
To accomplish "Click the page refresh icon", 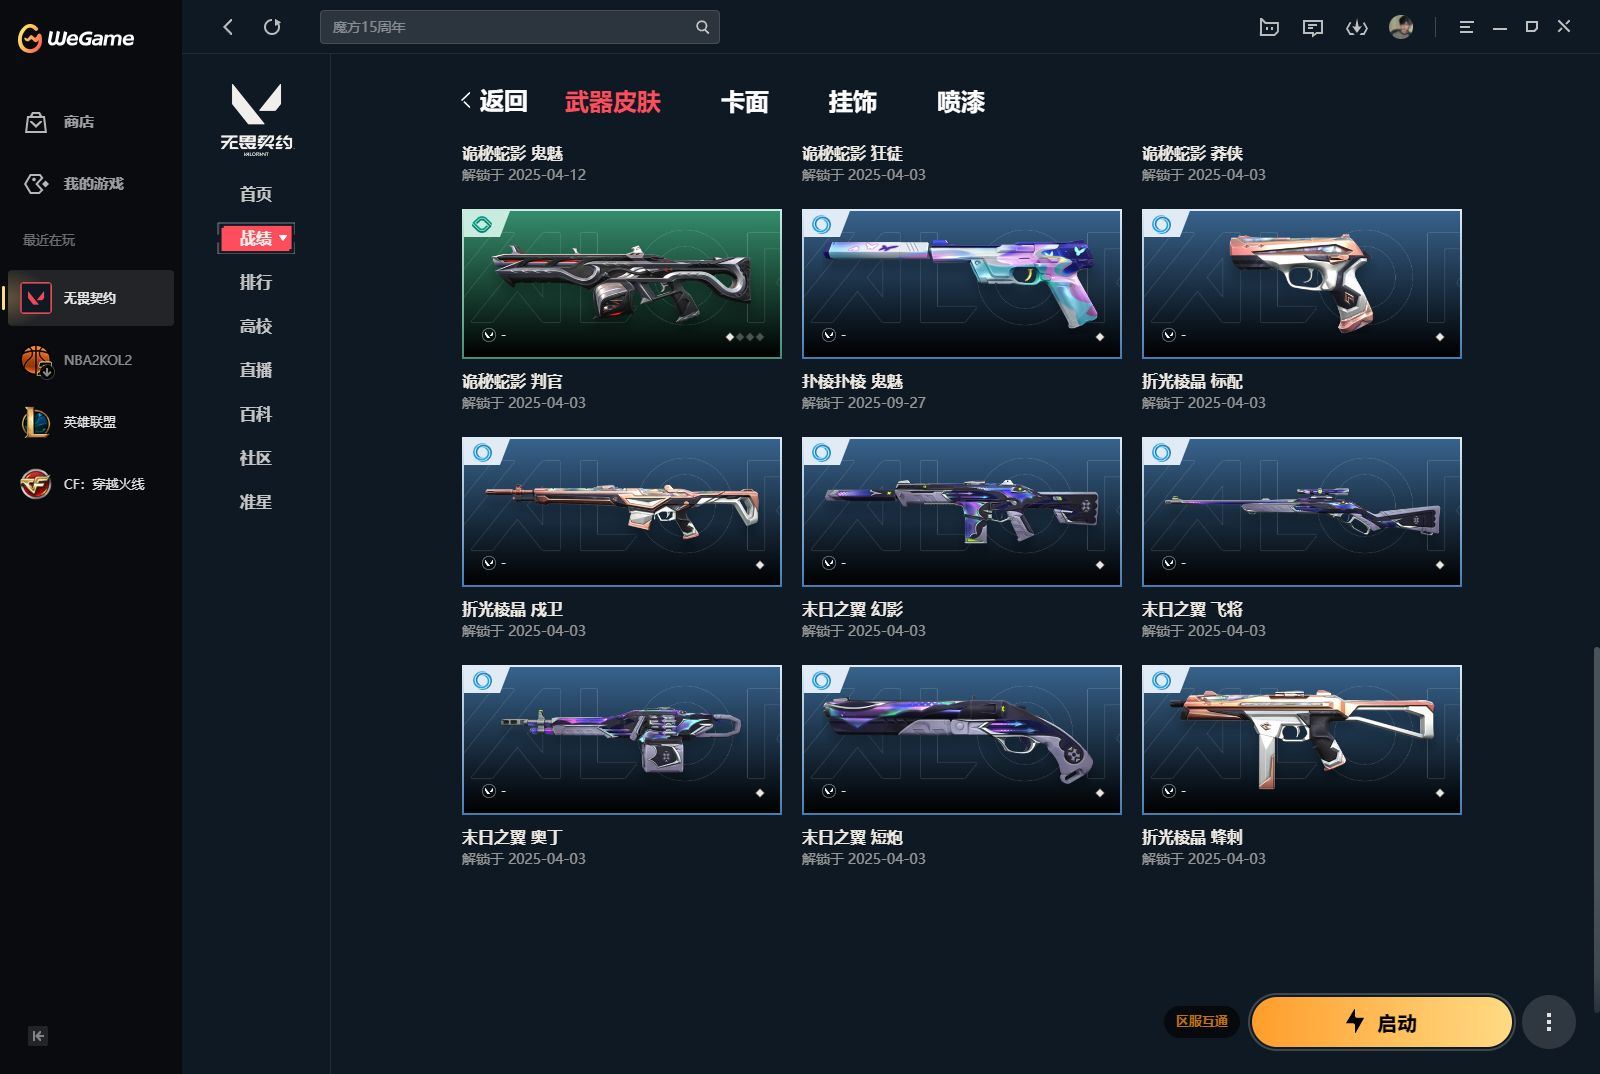I will [x=272, y=27].
